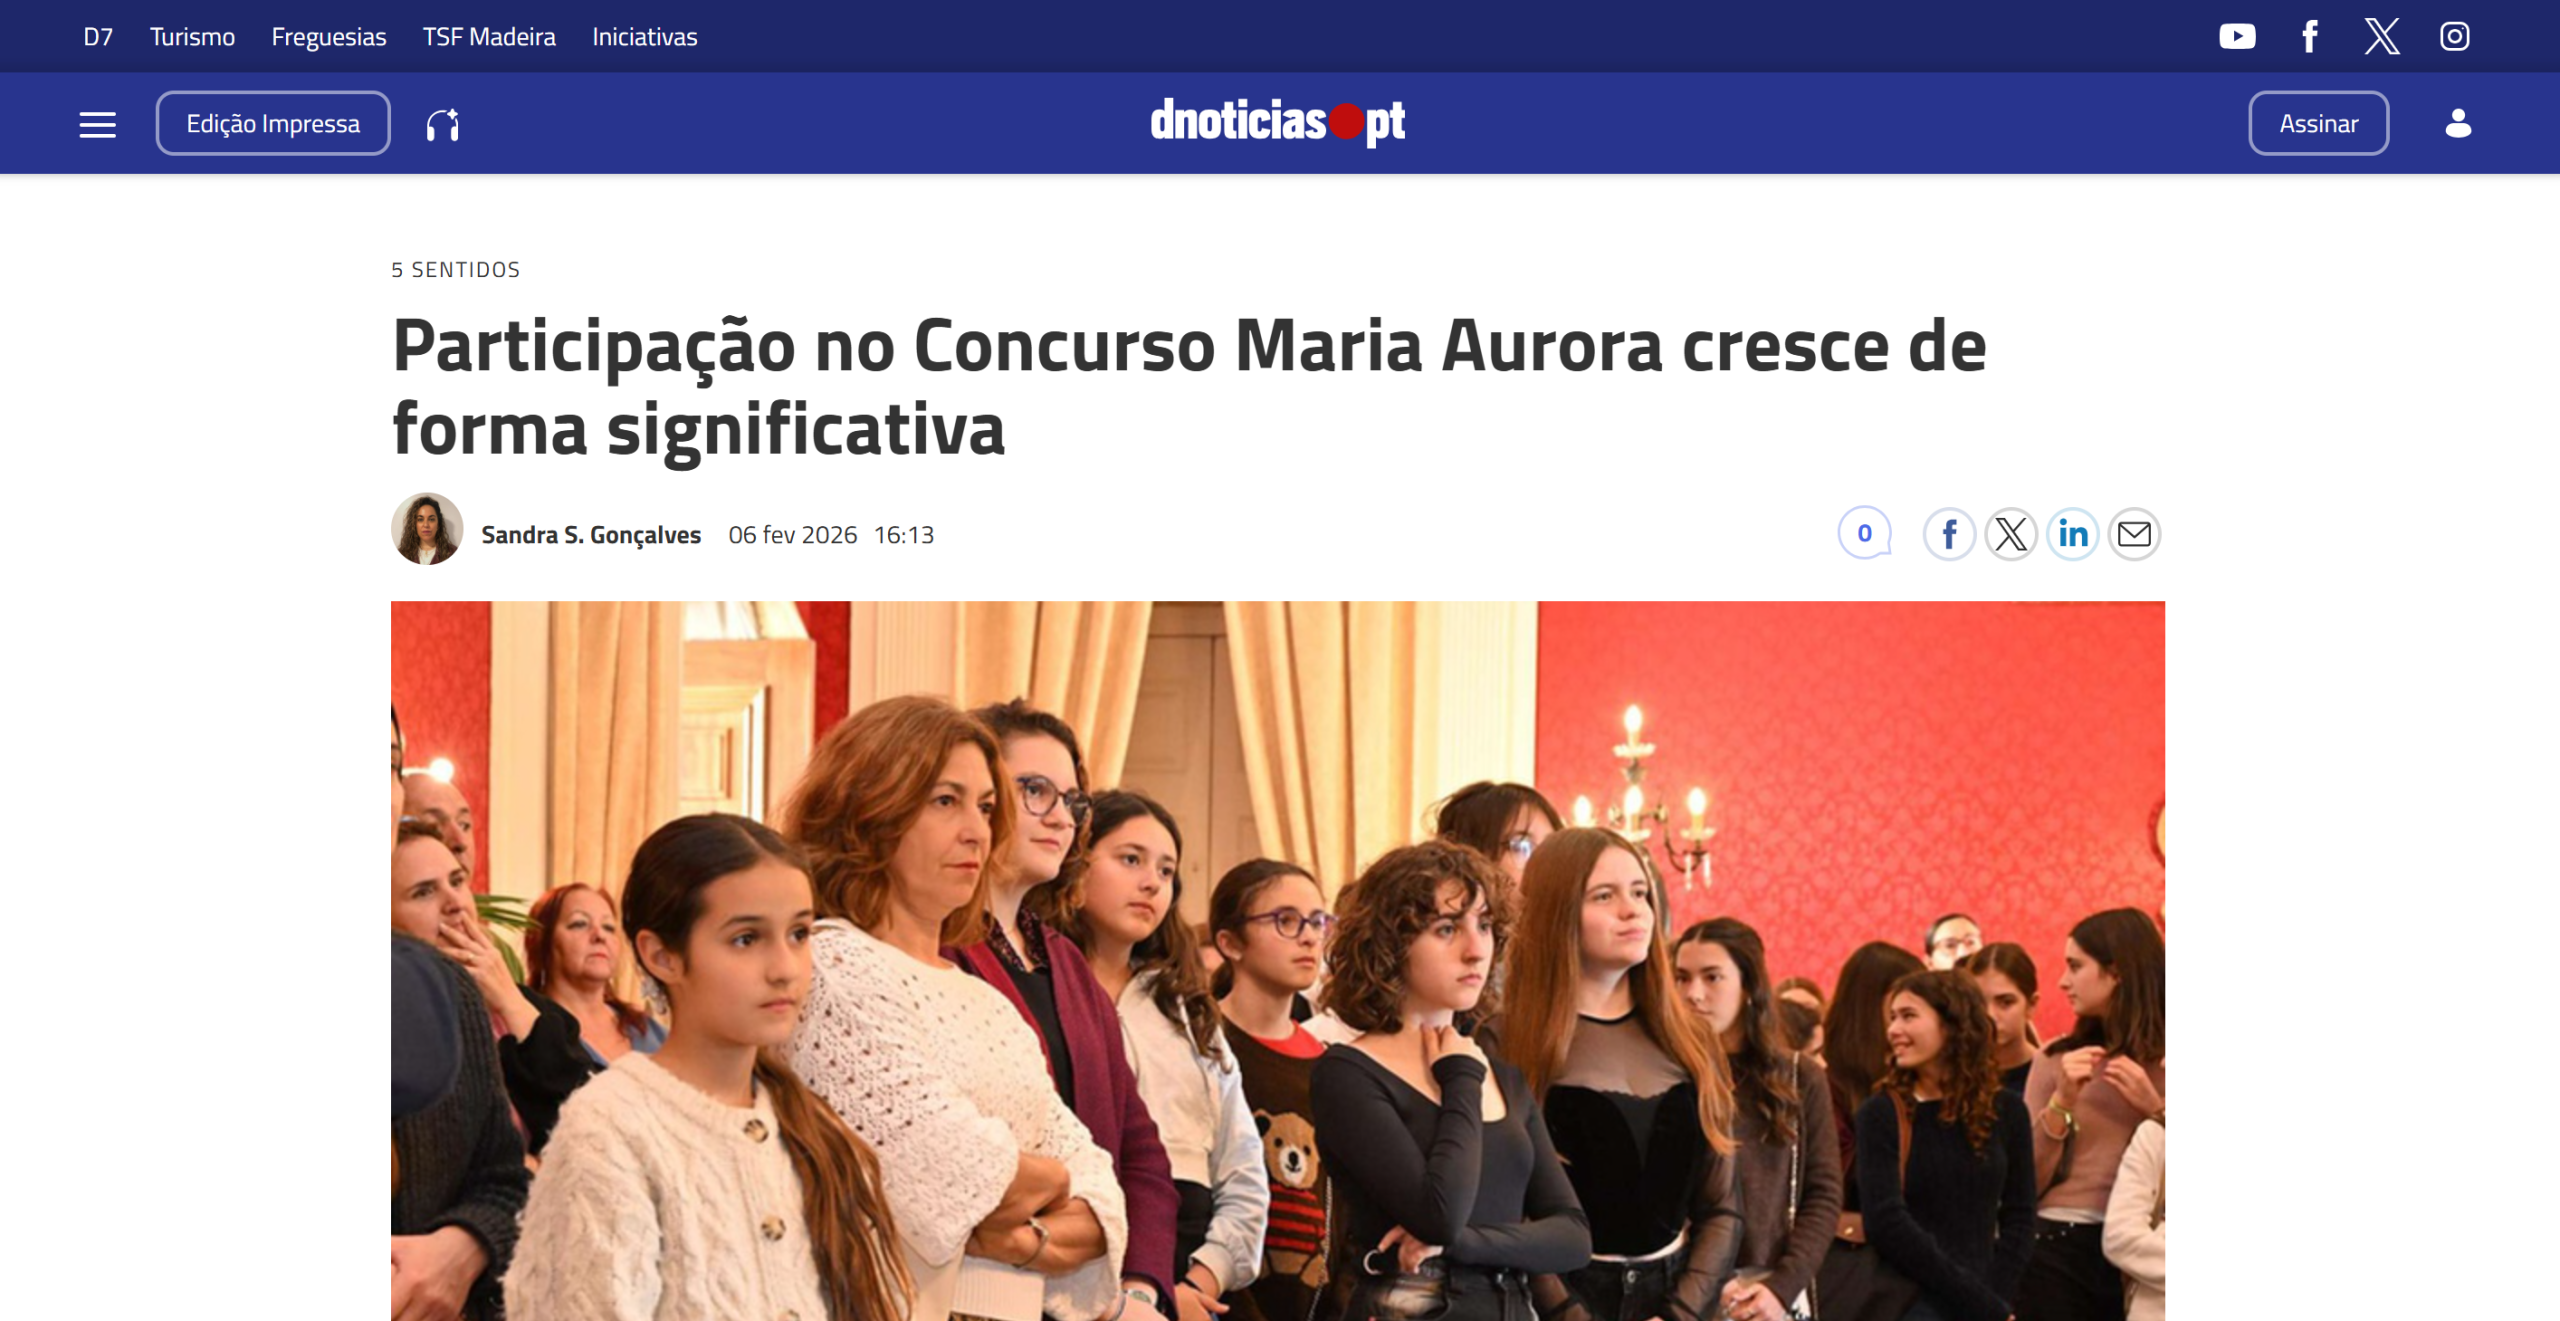2560x1321 pixels.
Task: Open the hamburger menu
Action: (98, 124)
